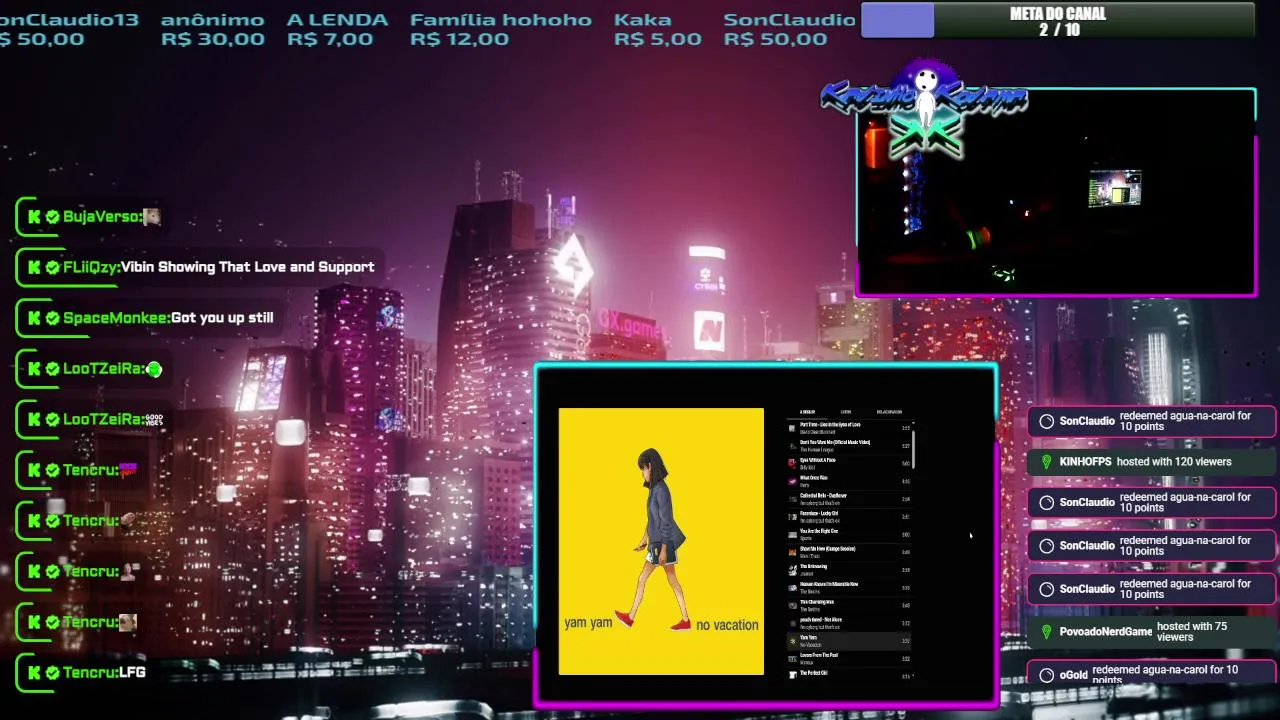This screenshot has width=1280, height=720.
Task: Click the SpaceMonkee username in chat
Action: pyautogui.click(x=115, y=318)
